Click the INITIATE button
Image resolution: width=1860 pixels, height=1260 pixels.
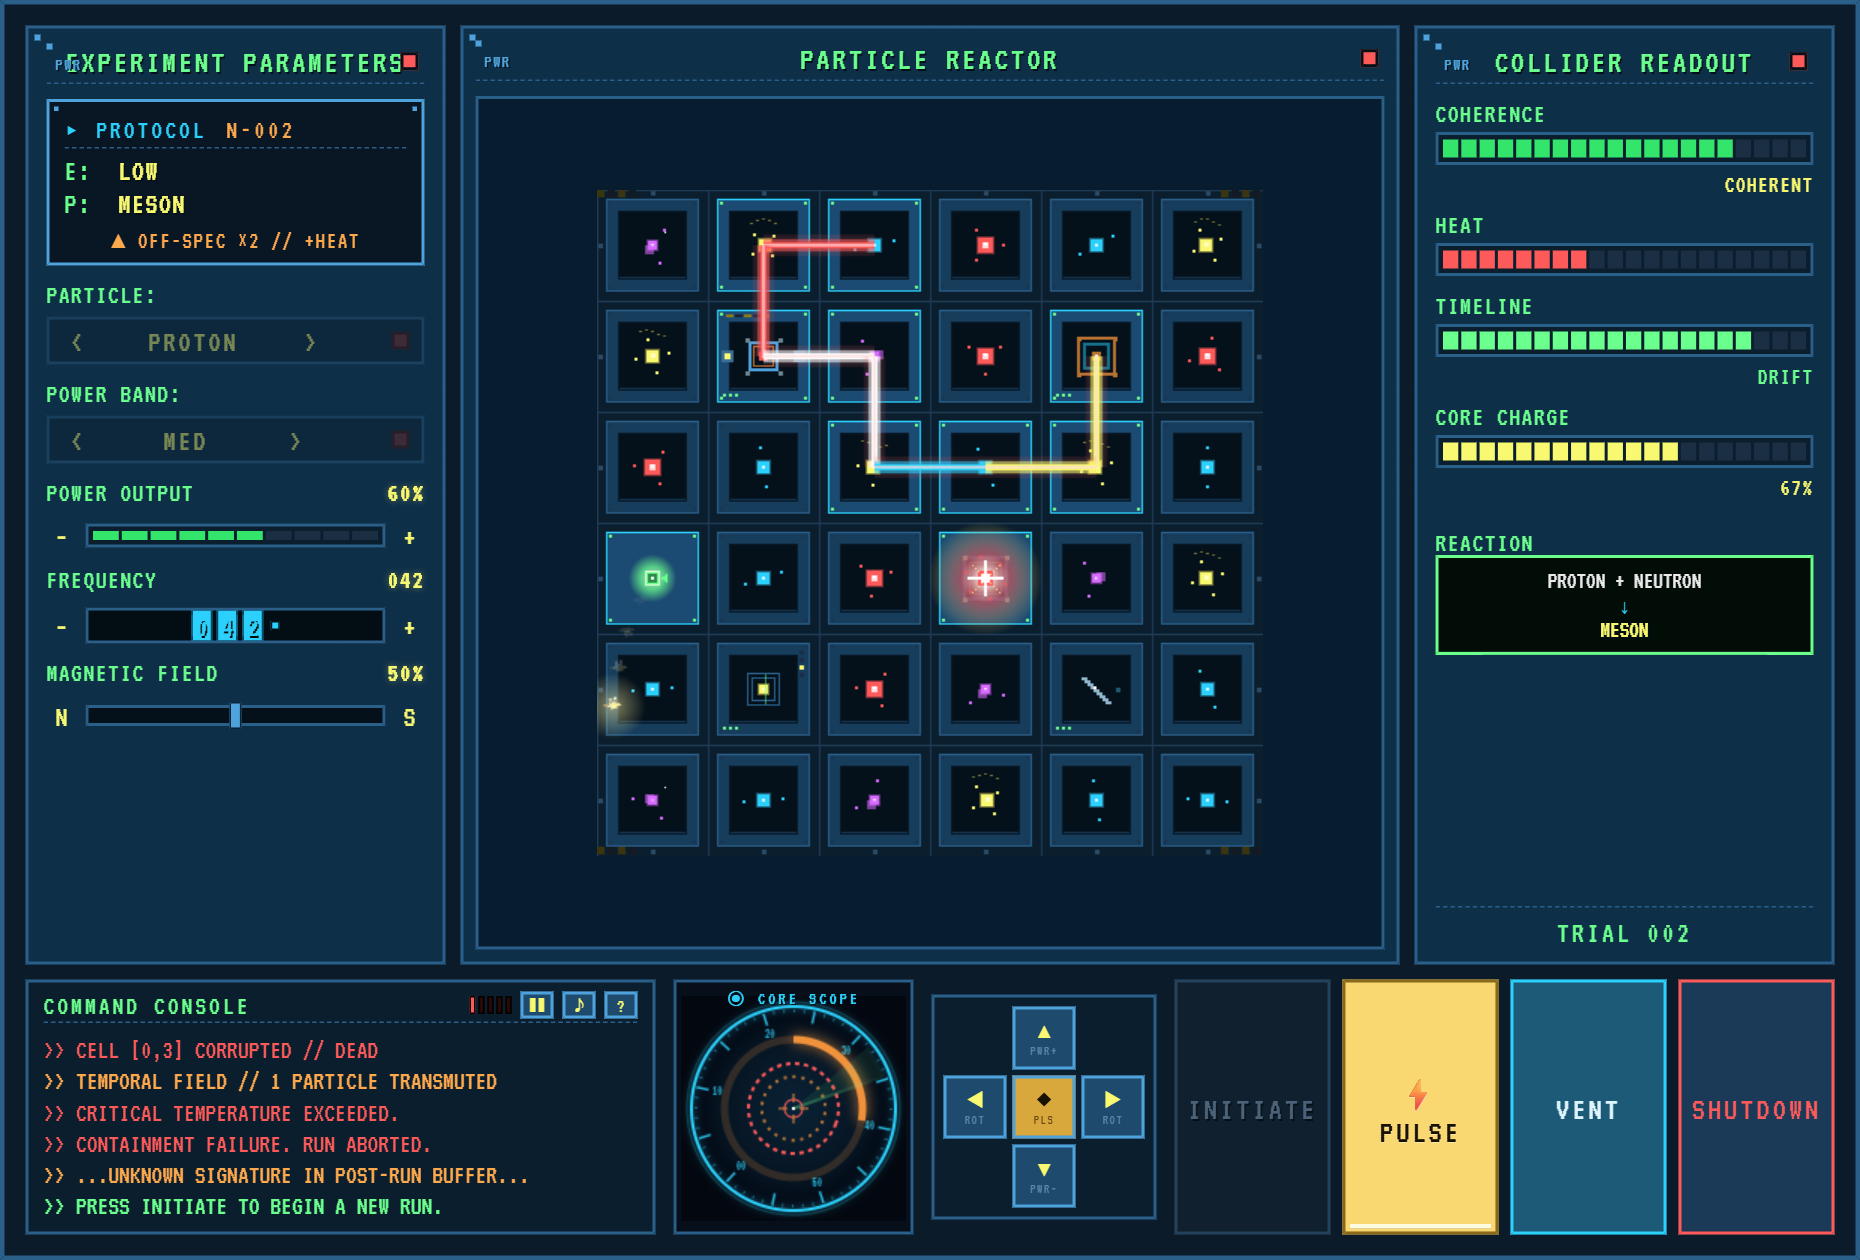pos(1251,1107)
